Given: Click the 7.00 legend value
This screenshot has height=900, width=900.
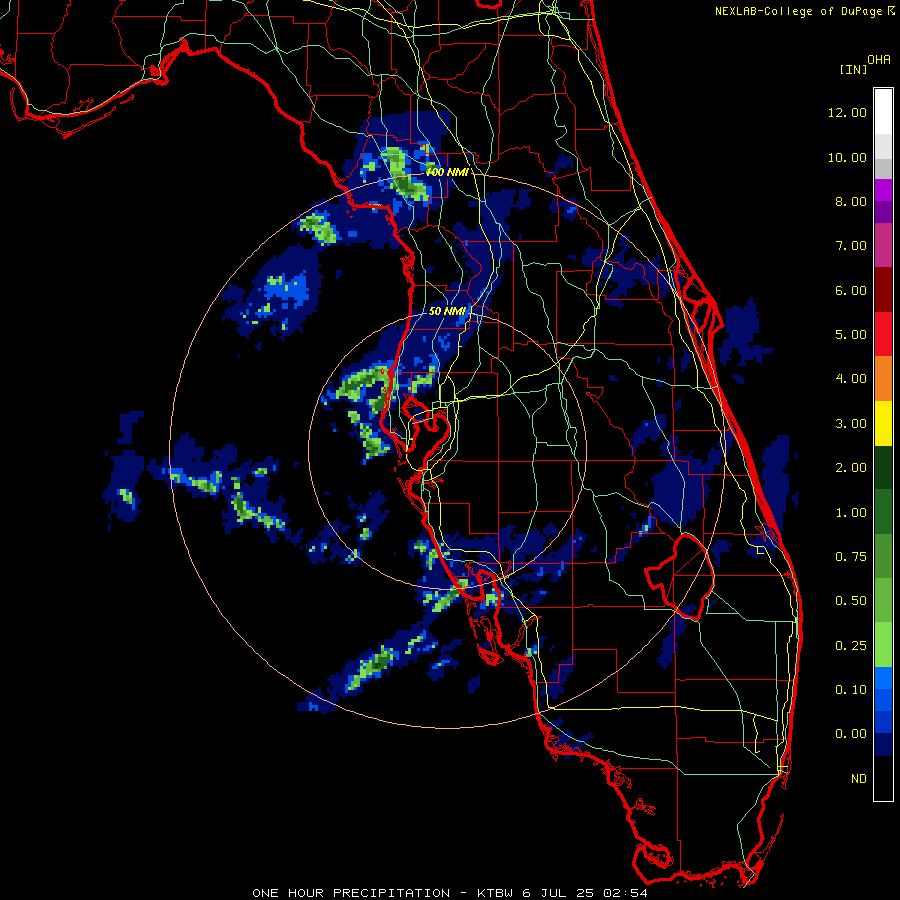Looking at the screenshot, I should 851,246.
